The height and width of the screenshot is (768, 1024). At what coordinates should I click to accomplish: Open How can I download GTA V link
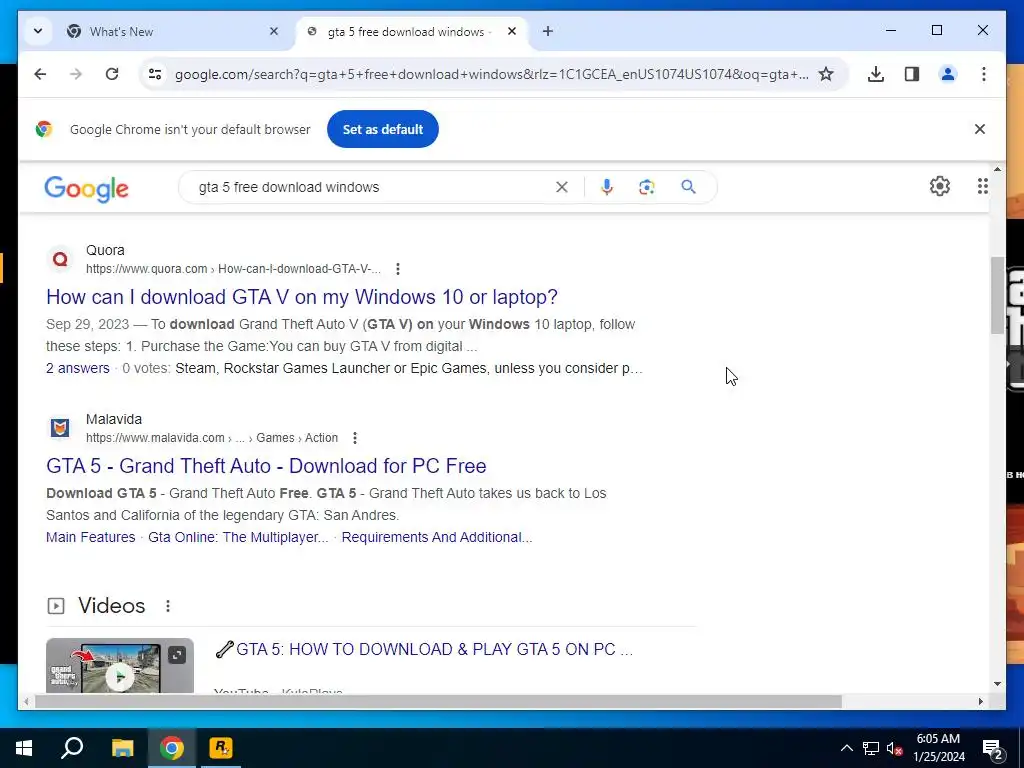coord(302,297)
